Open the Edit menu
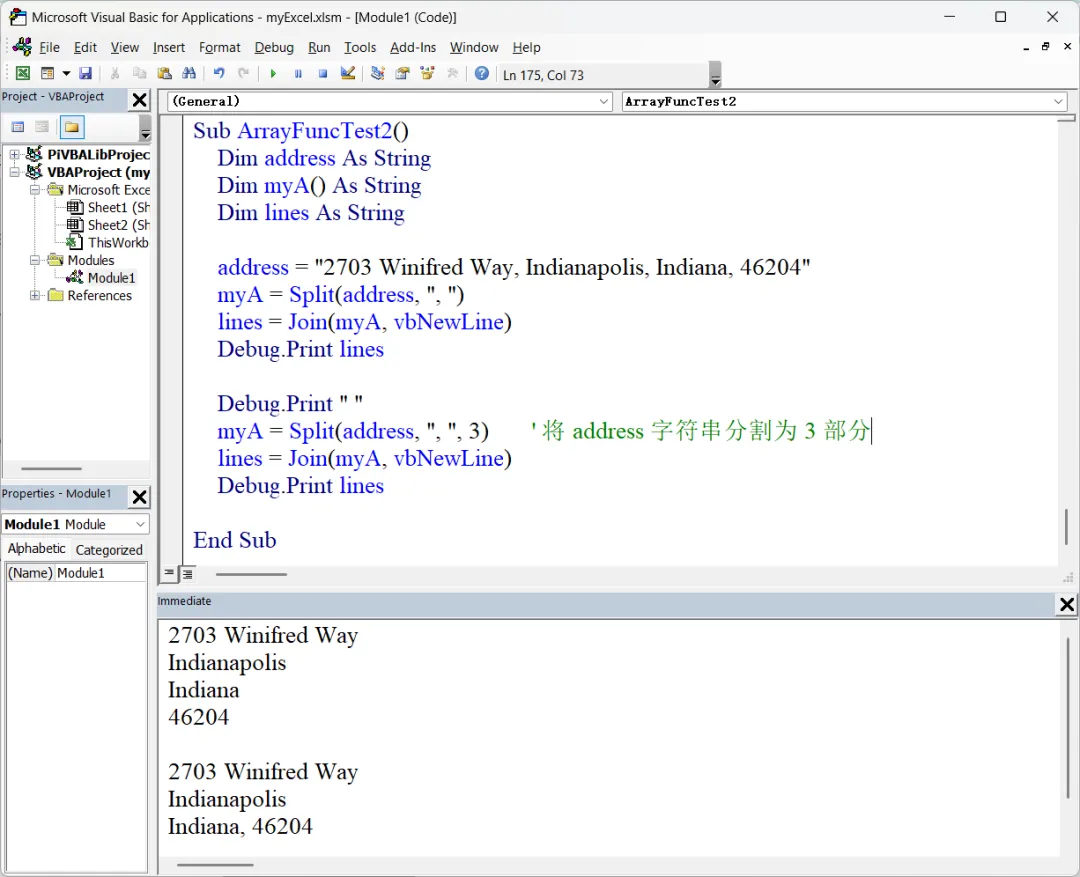 pos(85,48)
